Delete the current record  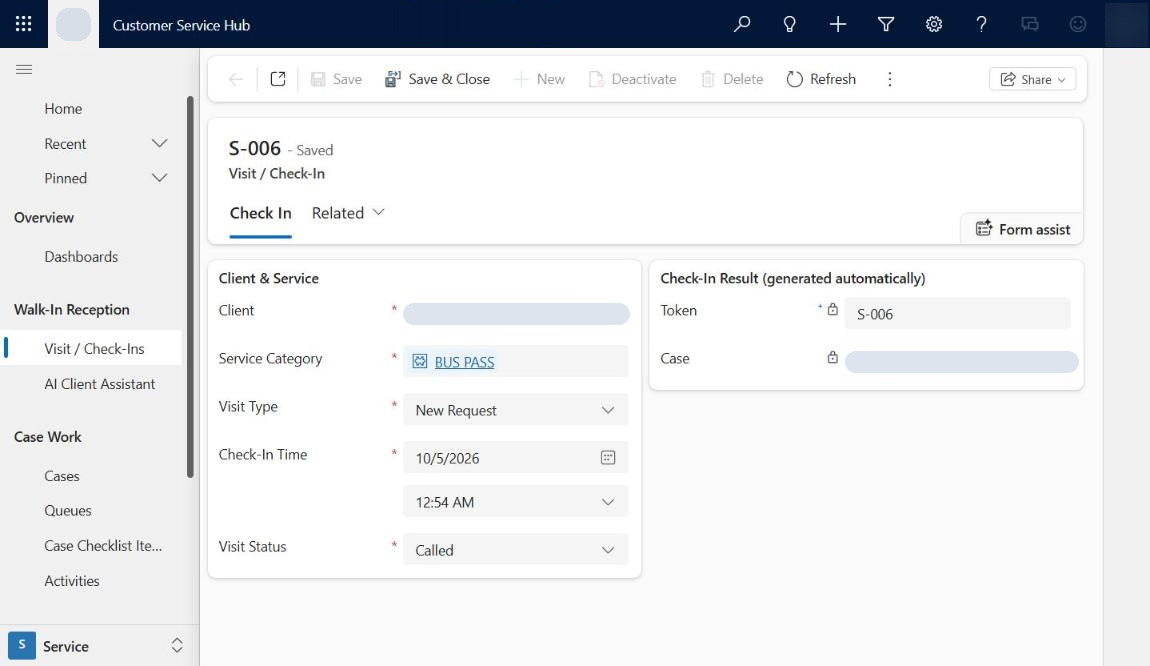point(732,79)
